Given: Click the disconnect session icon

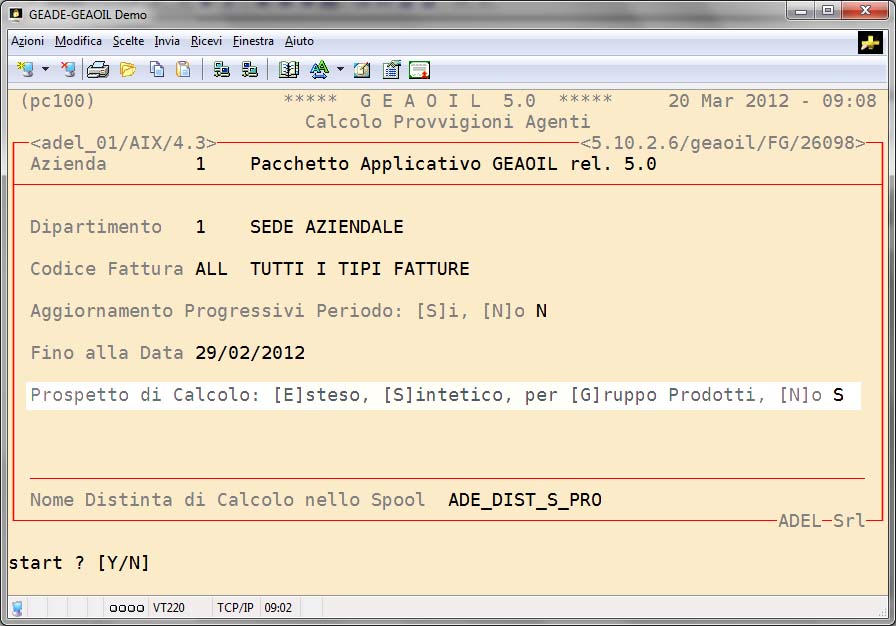Looking at the screenshot, I should [67, 69].
